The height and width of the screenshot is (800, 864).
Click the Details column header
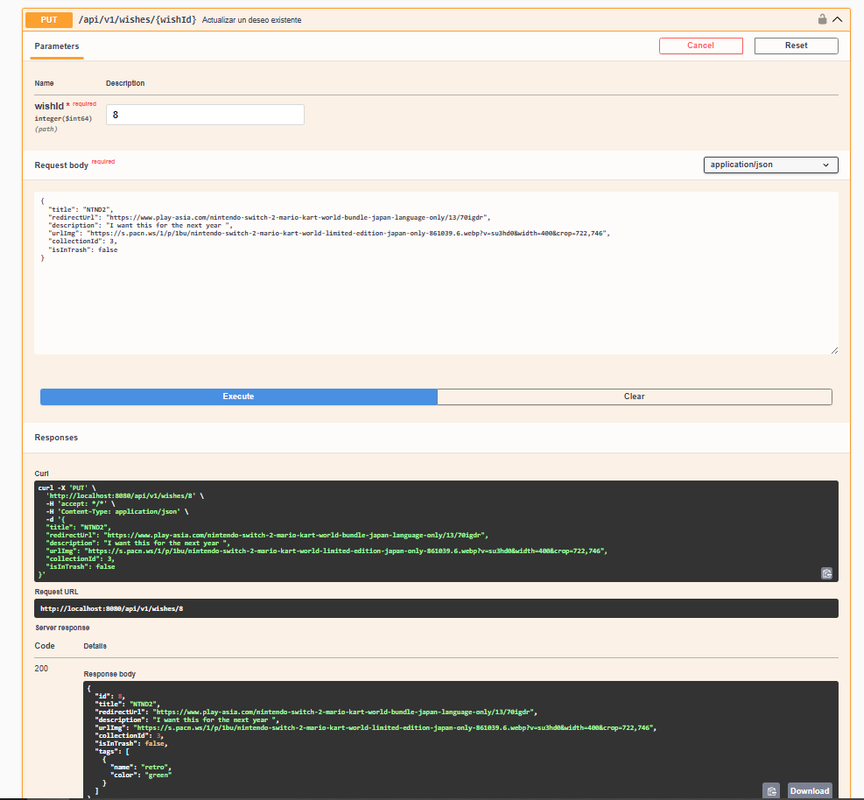(x=95, y=646)
